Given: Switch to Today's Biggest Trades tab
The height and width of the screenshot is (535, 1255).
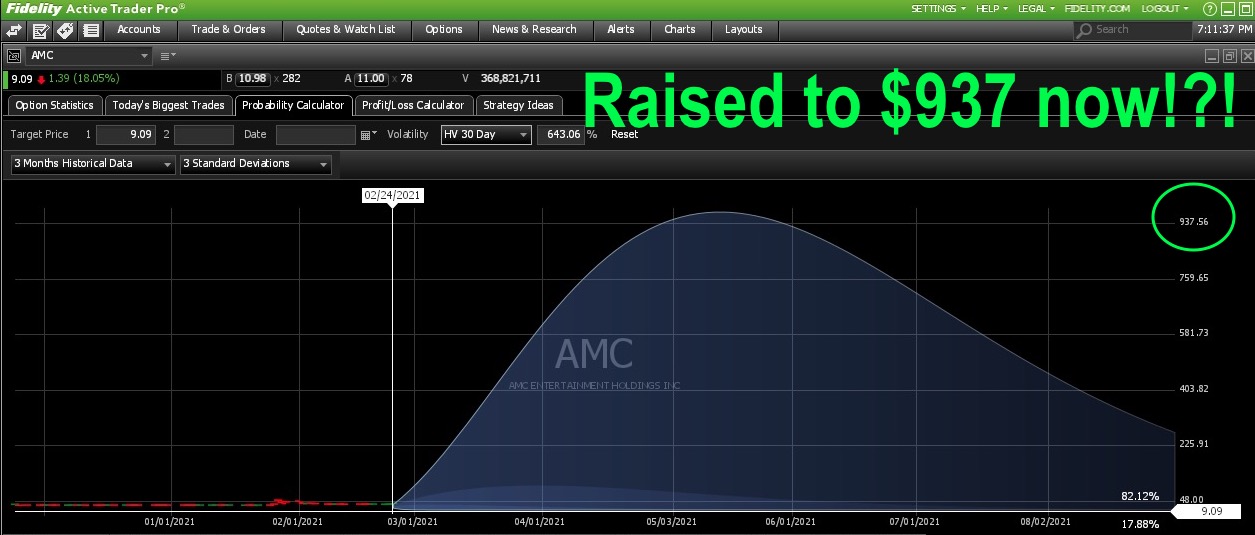Looking at the screenshot, I should [168, 105].
